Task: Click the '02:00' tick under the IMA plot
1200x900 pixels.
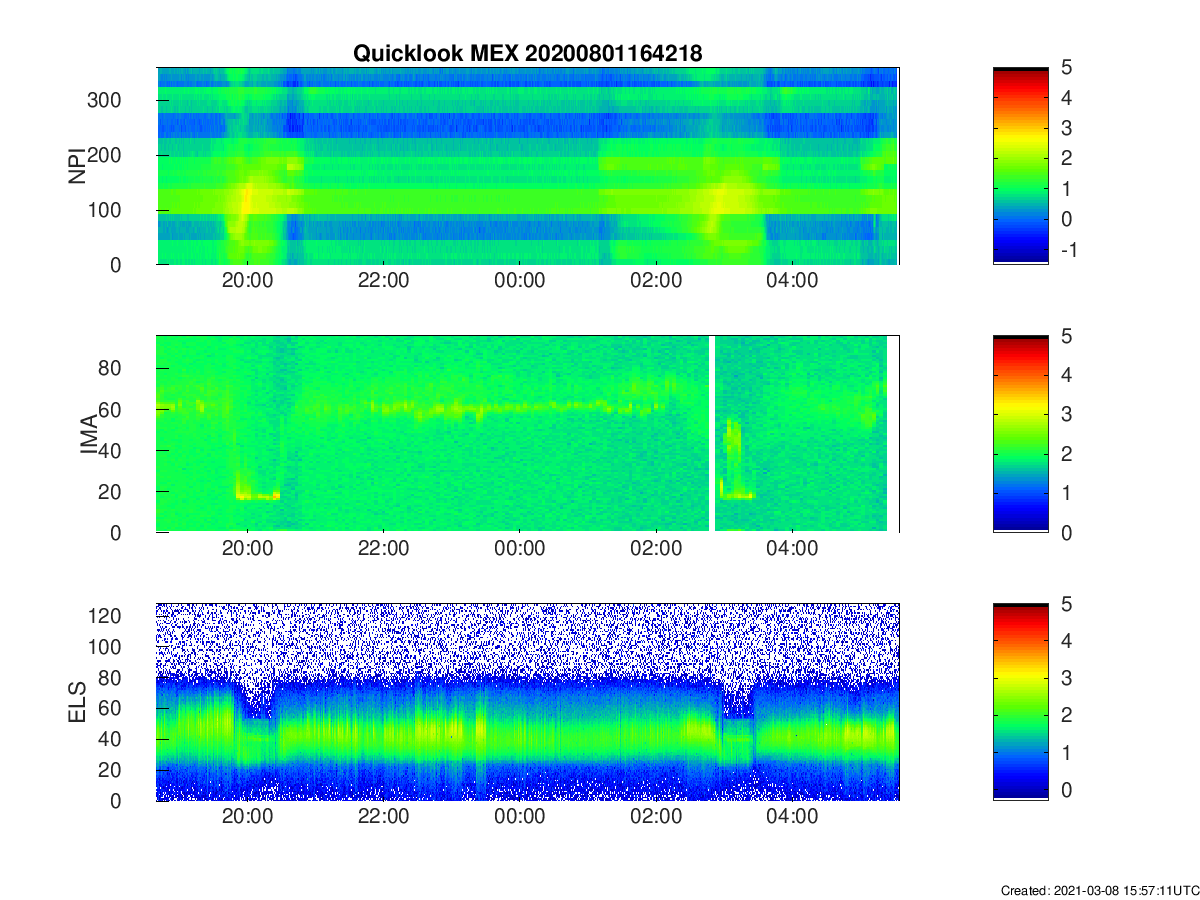Action: [x=656, y=549]
